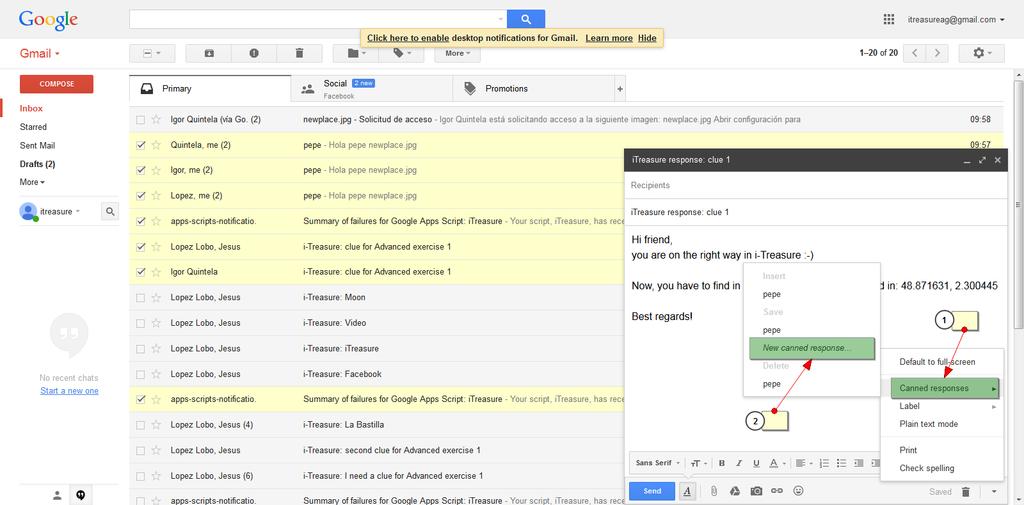The height and width of the screenshot is (505, 1024).
Task: Open the More actions dropdown
Action: 457,54
